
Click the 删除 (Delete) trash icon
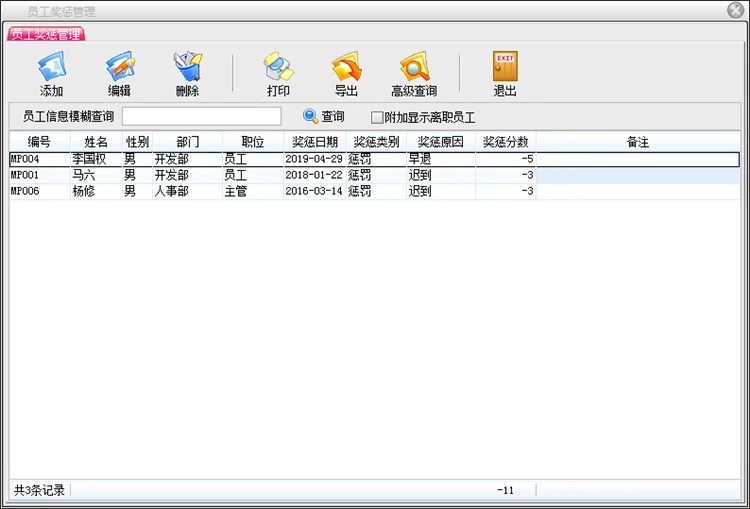click(188, 74)
